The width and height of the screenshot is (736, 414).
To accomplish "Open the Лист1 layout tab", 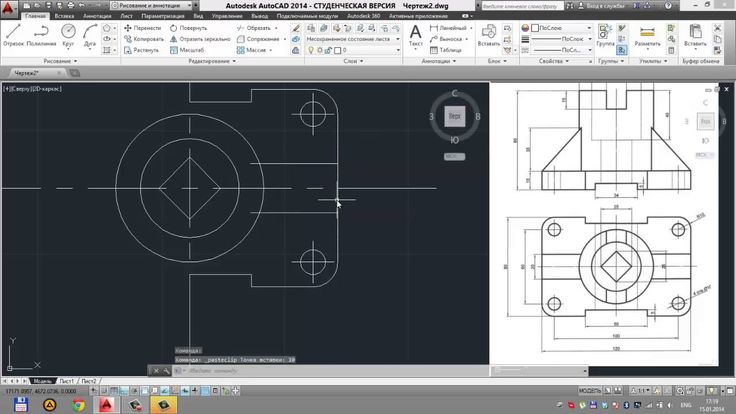I will 66,381.
